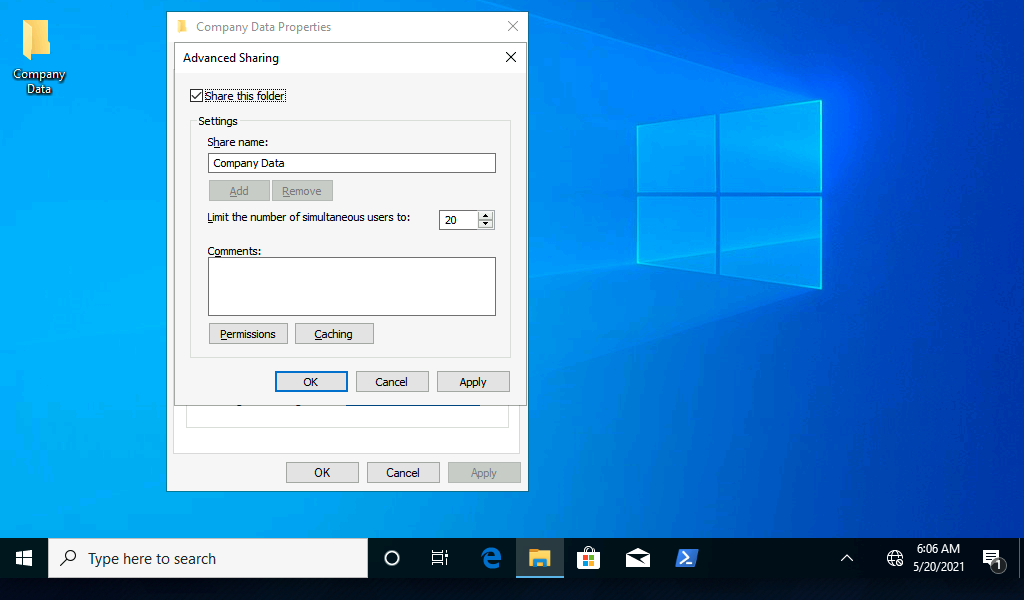
Task: Open the Mail app from the taskbar
Action: [x=637, y=558]
